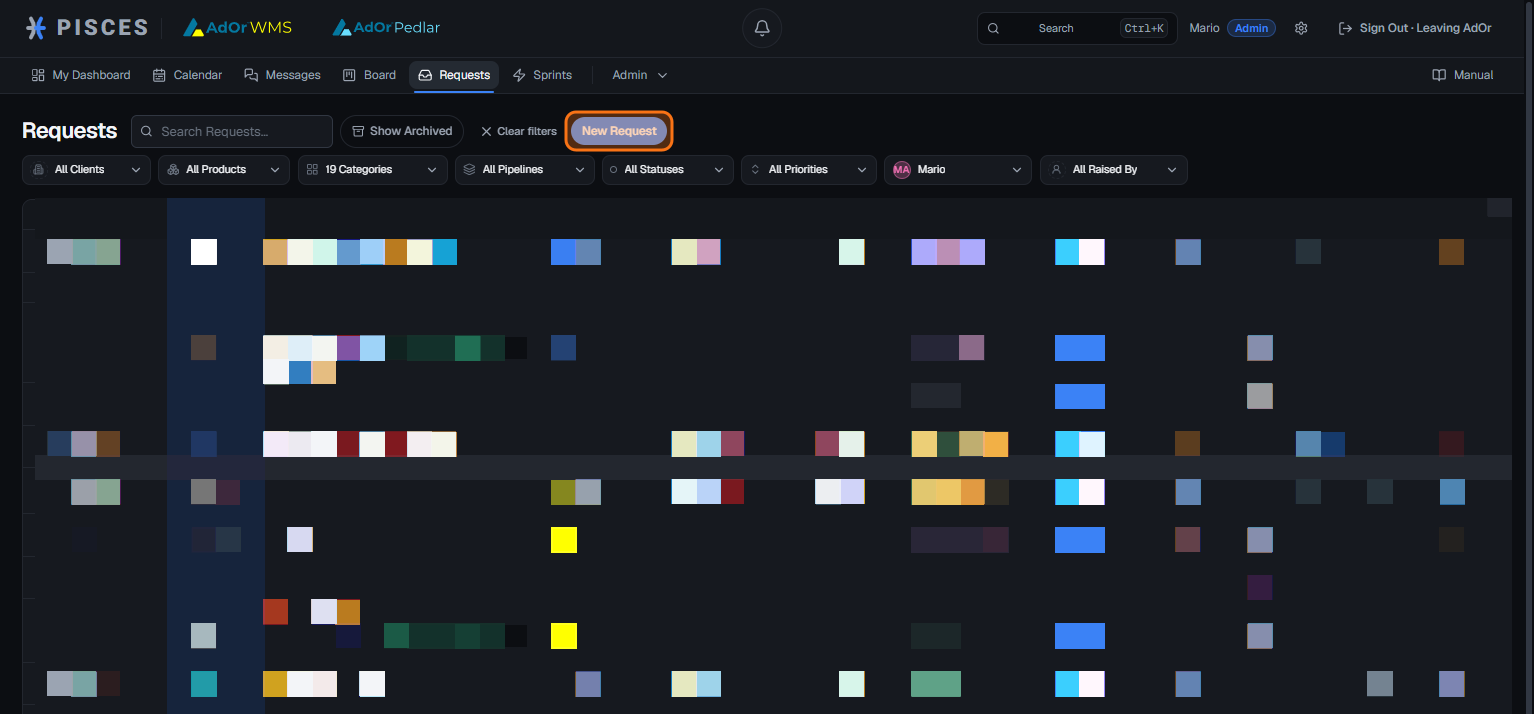Expand the All Statuses dropdown
This screenshot has height=714, width=1534.
point(667,170)
